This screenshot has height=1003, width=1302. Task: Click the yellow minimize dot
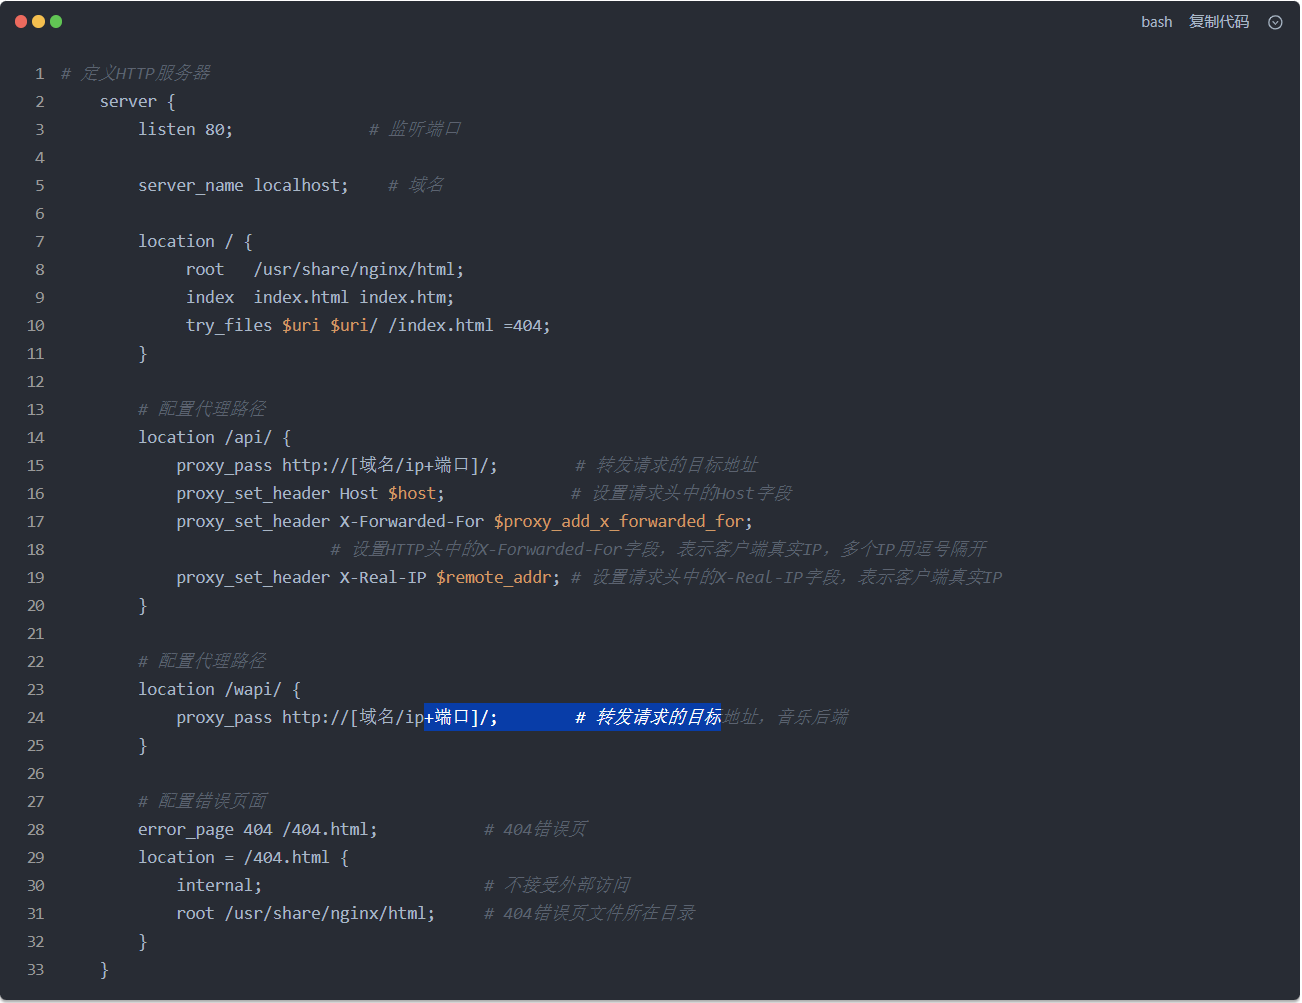(x=38, y=21)
